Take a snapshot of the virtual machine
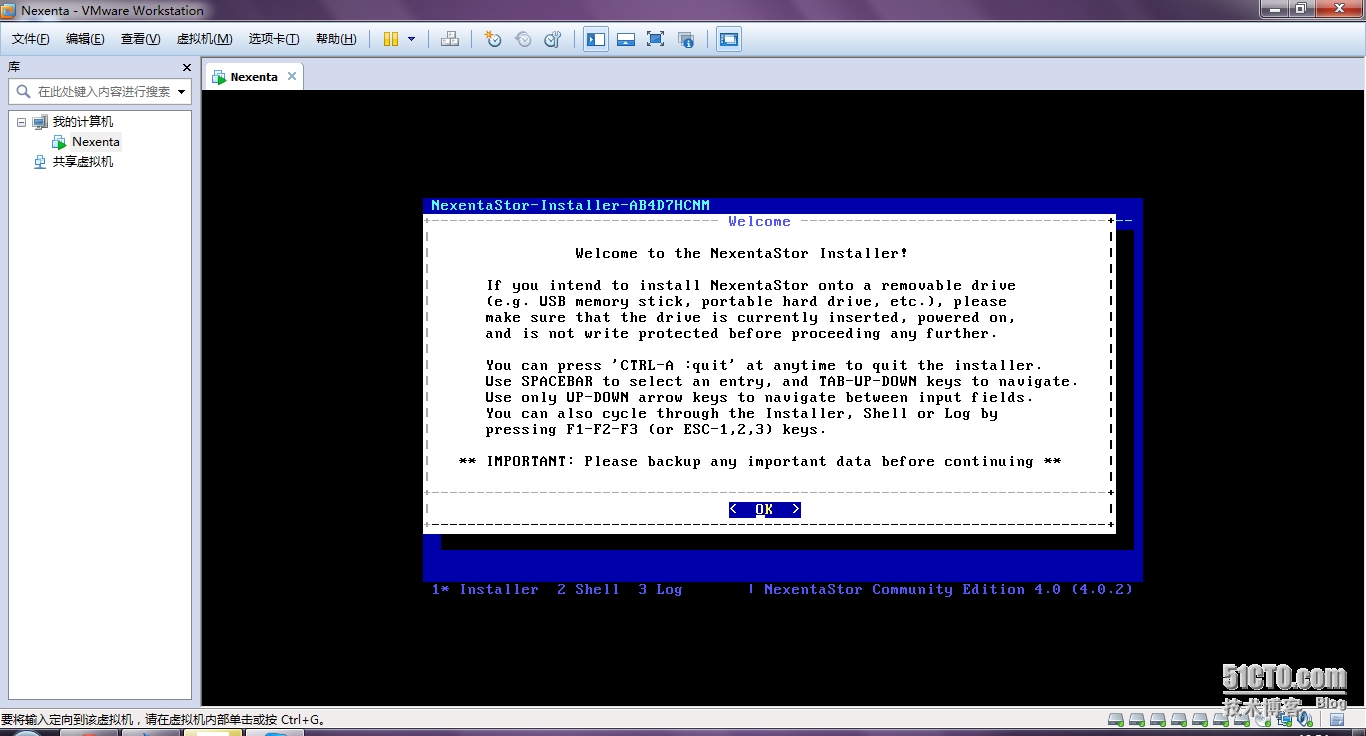1366x736 pixels. [x=493, y=39]
